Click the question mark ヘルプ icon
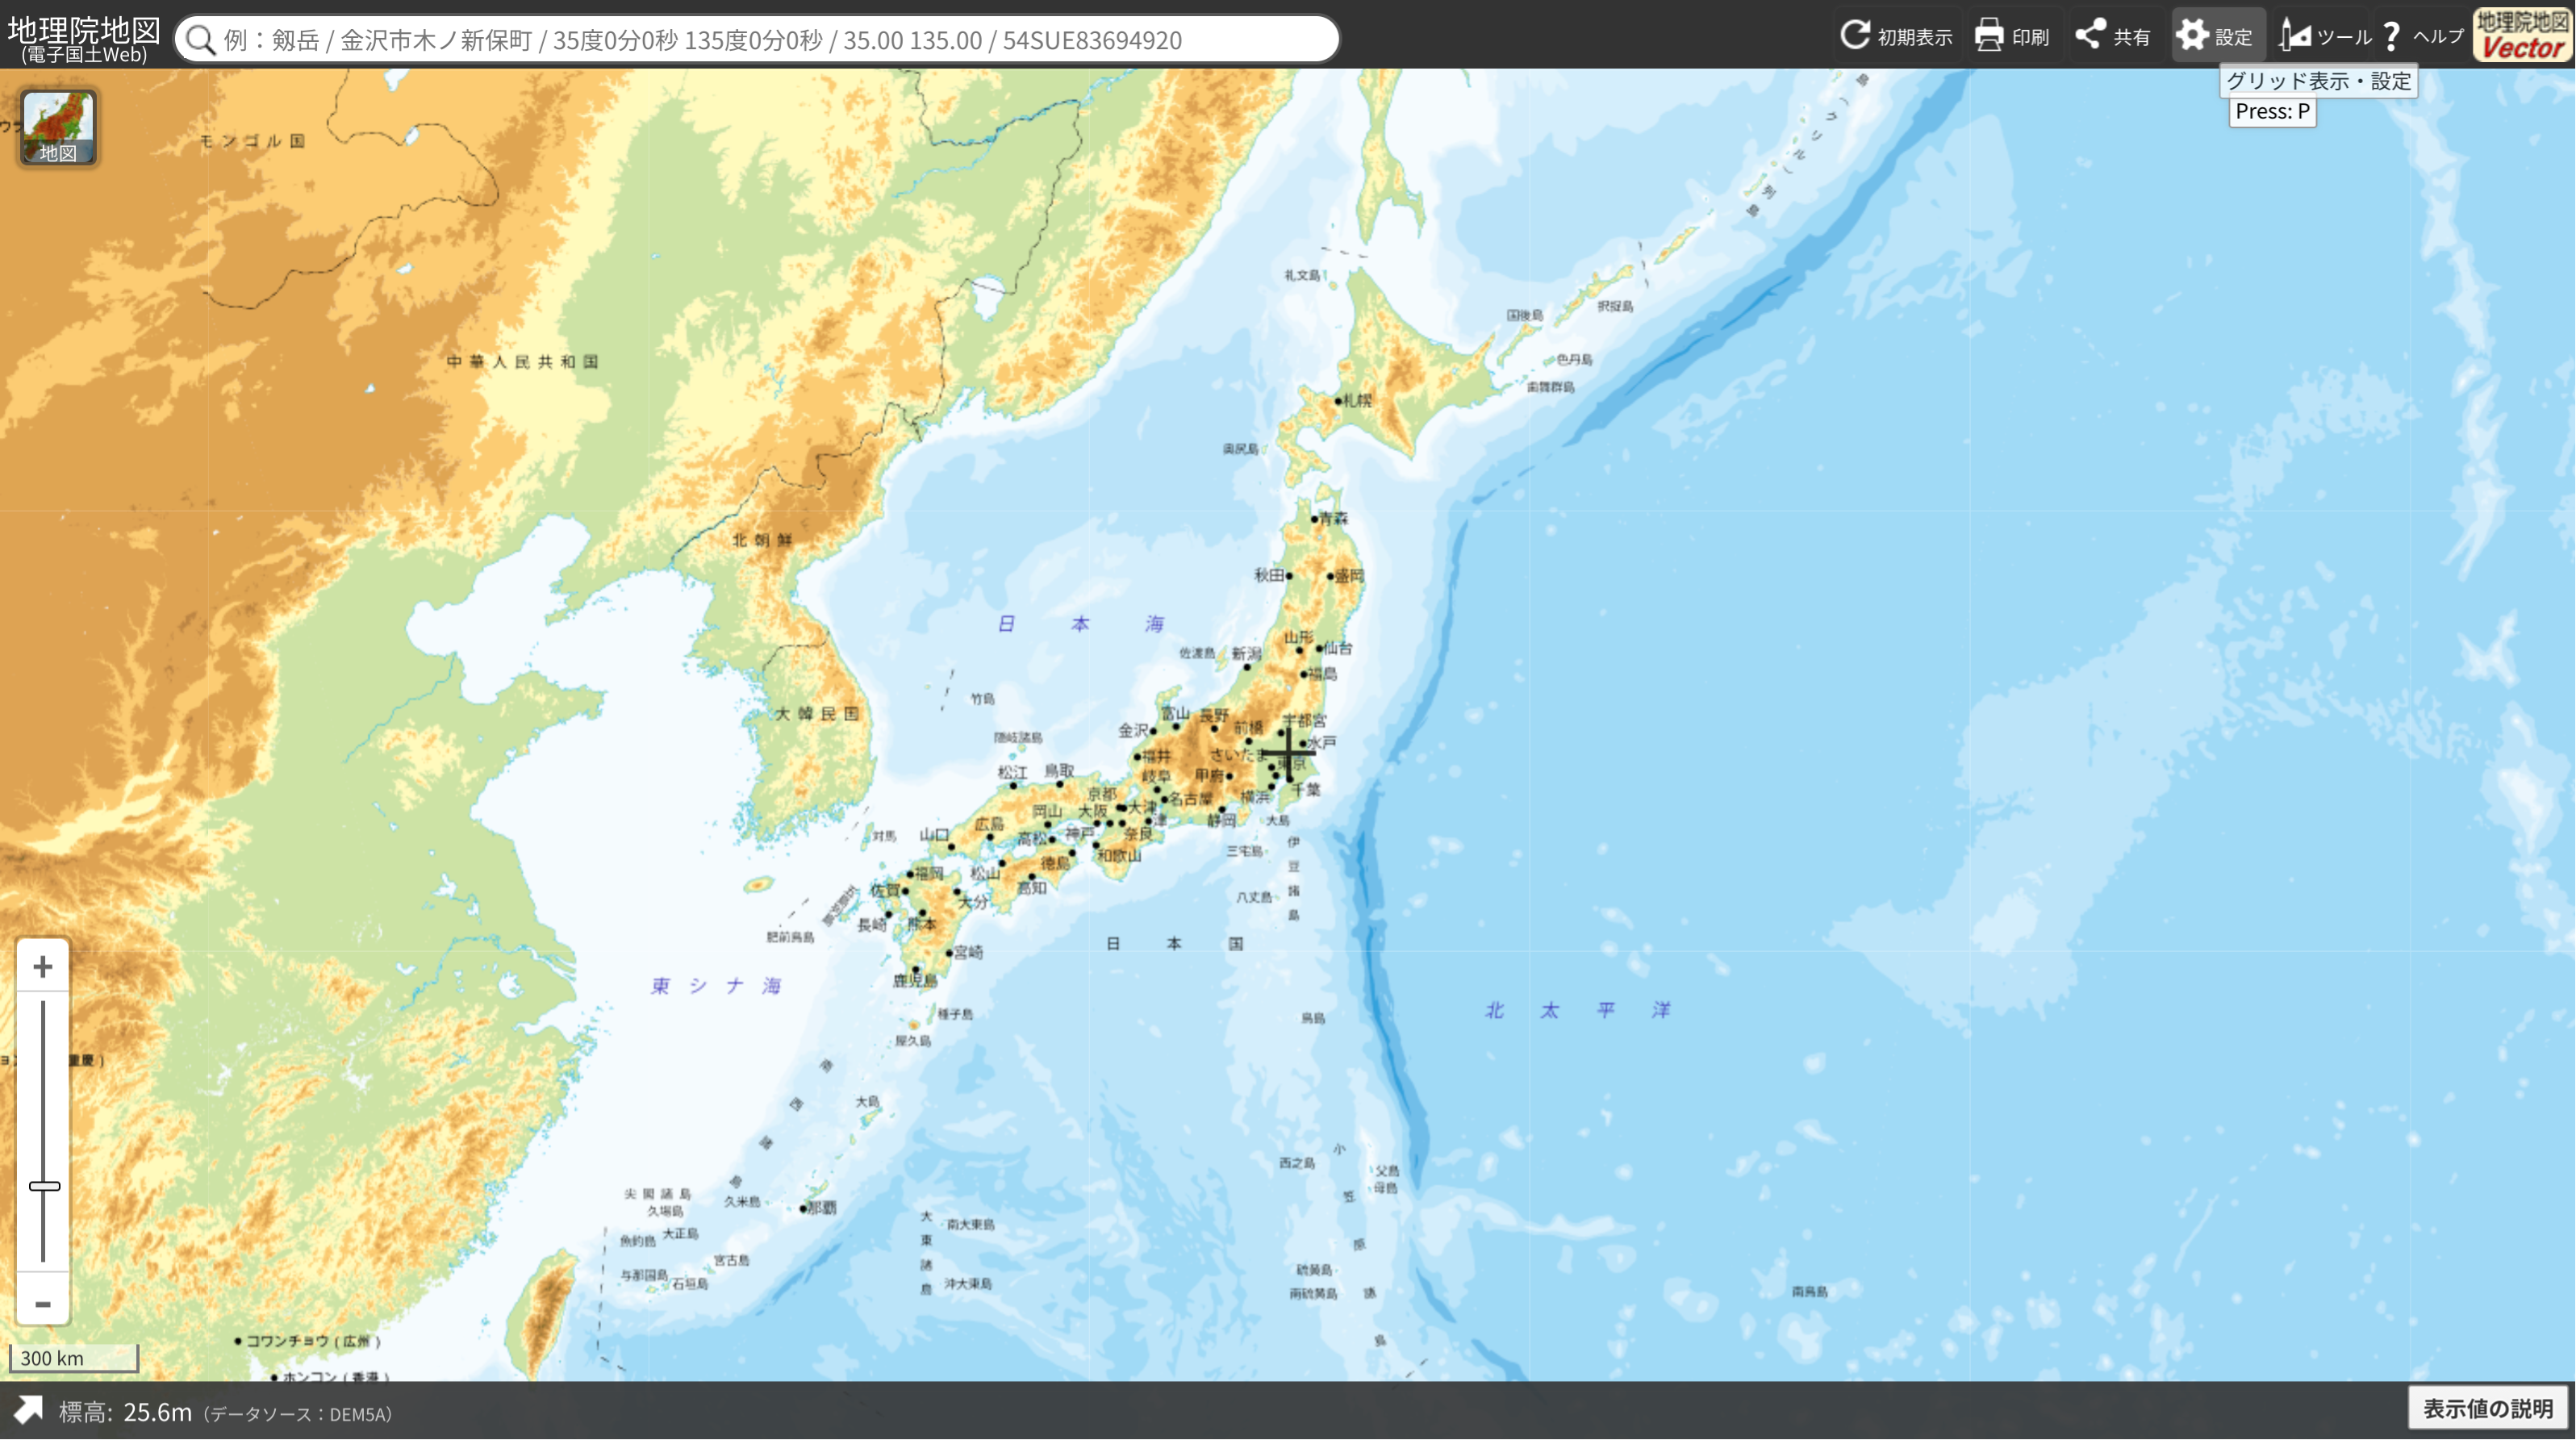The height and width of the screenshot is (1440, 2576). [x=2392, y=36]
